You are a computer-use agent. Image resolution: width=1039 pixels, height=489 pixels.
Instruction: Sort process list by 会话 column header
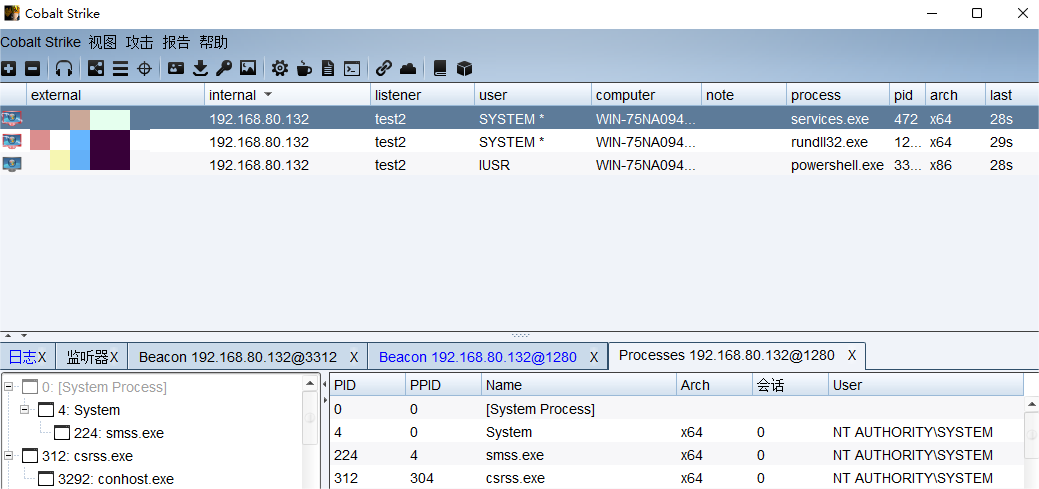click(790, 385)
